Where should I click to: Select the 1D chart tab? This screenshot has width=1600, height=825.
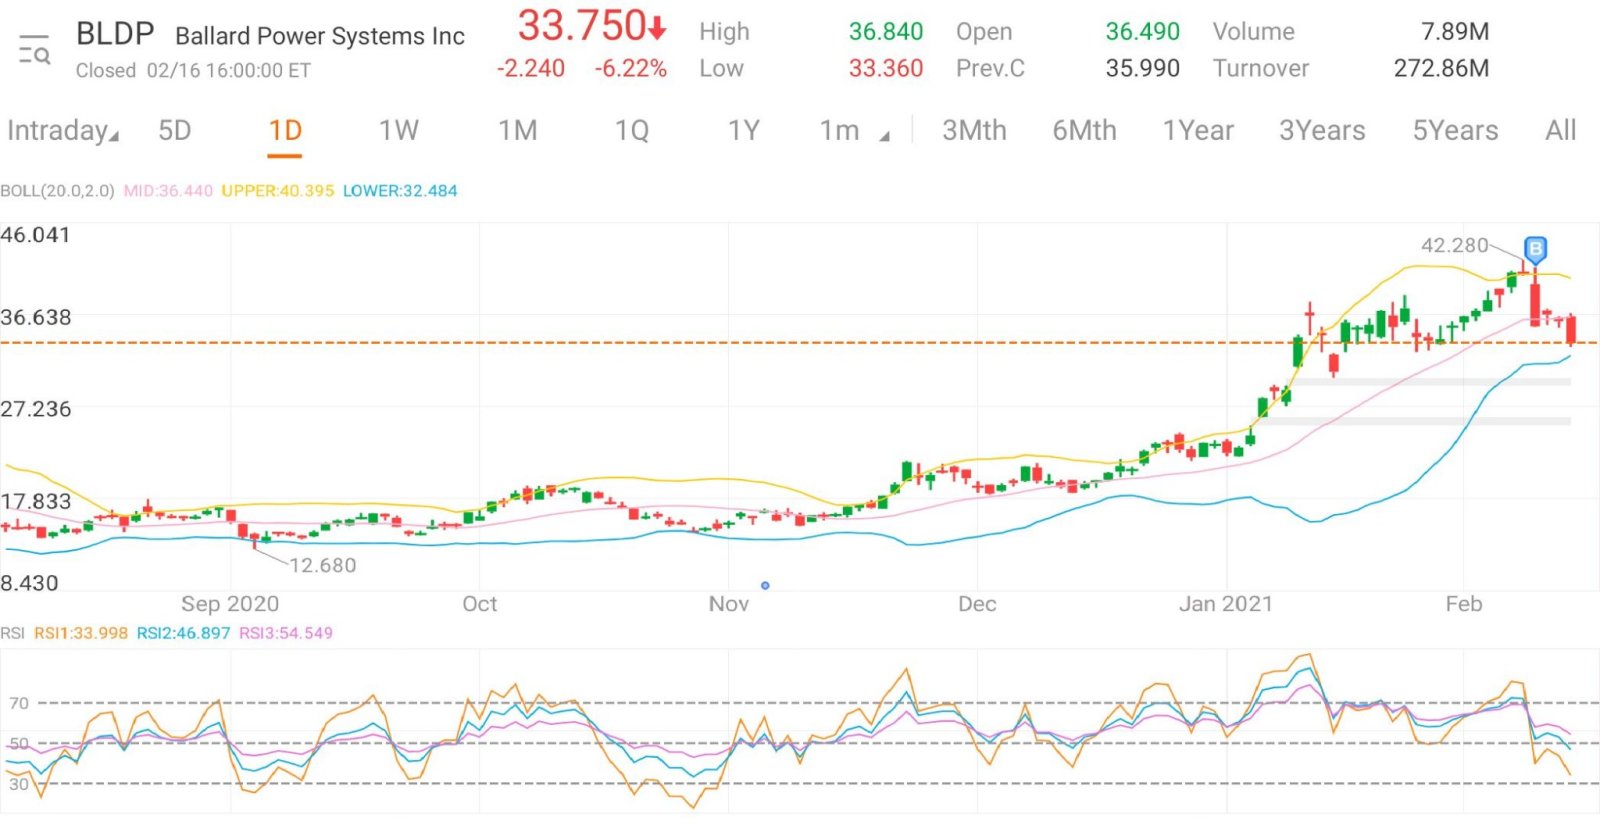pyautogui.click(x=285, y=131)
